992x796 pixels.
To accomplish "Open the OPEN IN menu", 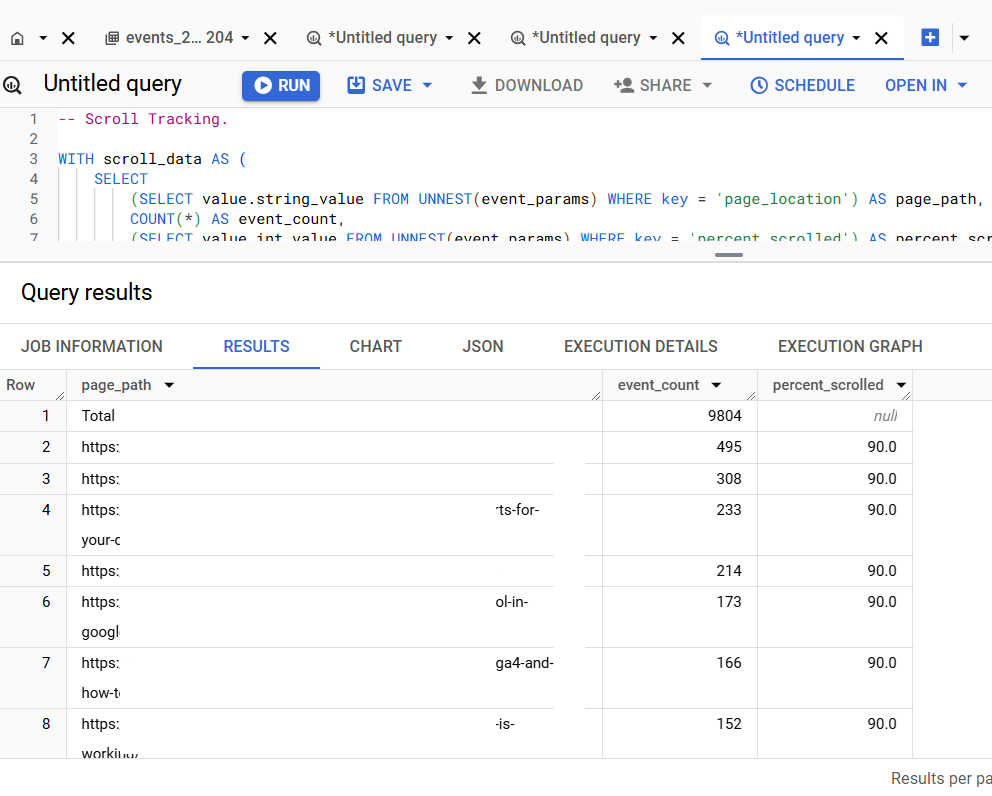I will (926, 85).
